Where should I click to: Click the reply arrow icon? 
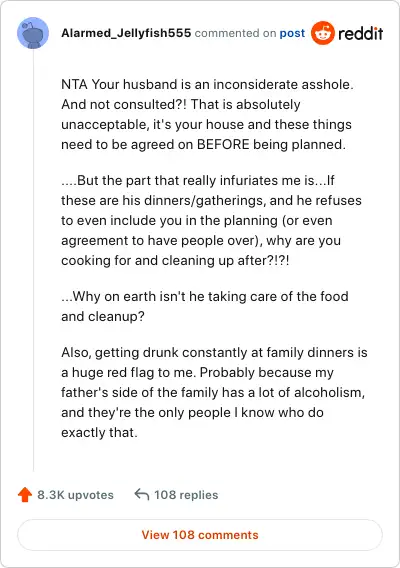click(x=142, y=494)
